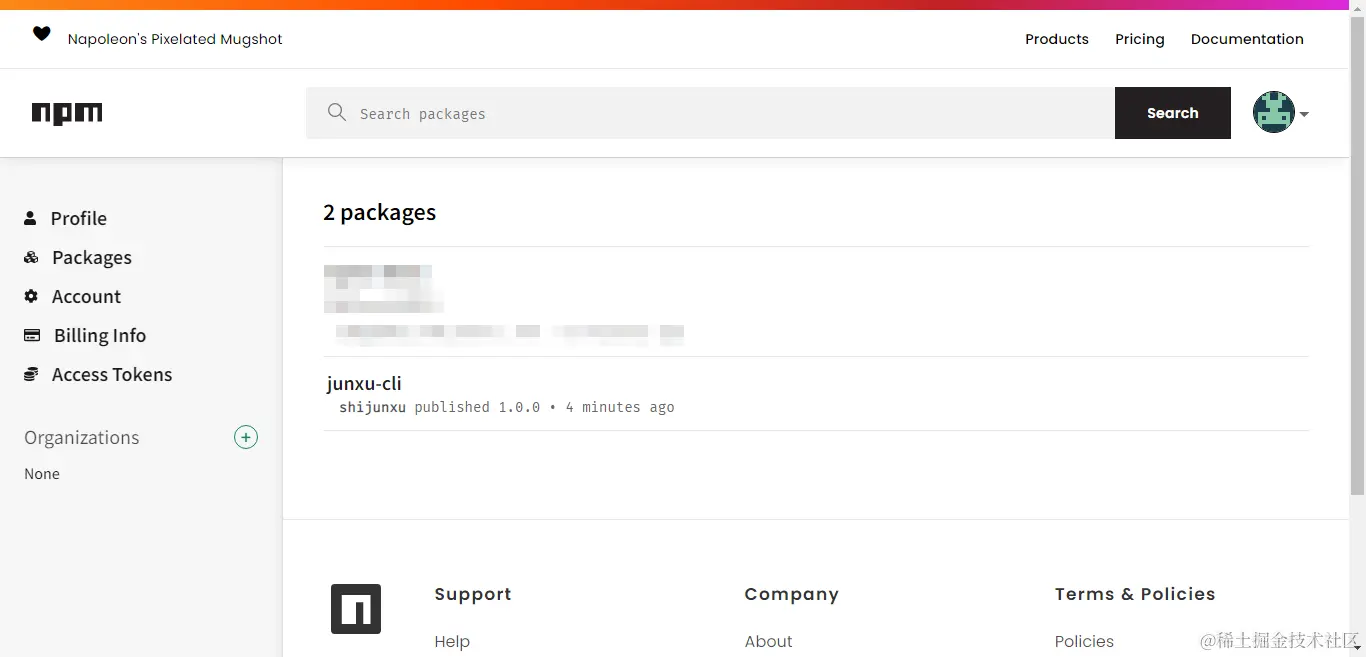
Task: Click Napoleon's Pixelated Mugshot text
Action: [x=175, y=39]
